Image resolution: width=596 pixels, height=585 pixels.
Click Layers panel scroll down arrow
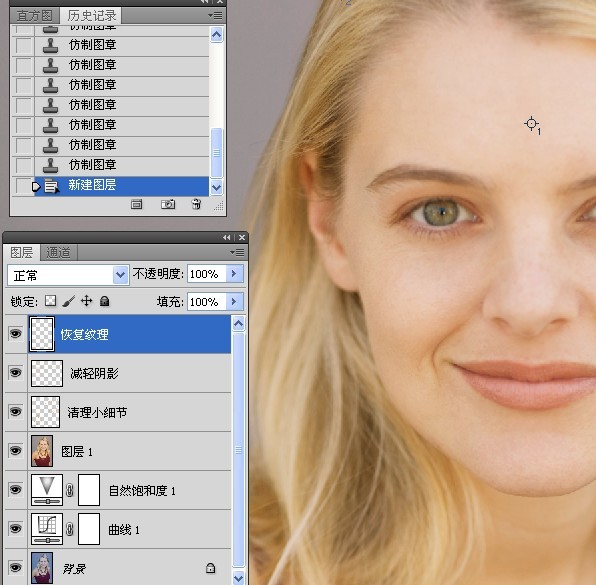point(239,578)
